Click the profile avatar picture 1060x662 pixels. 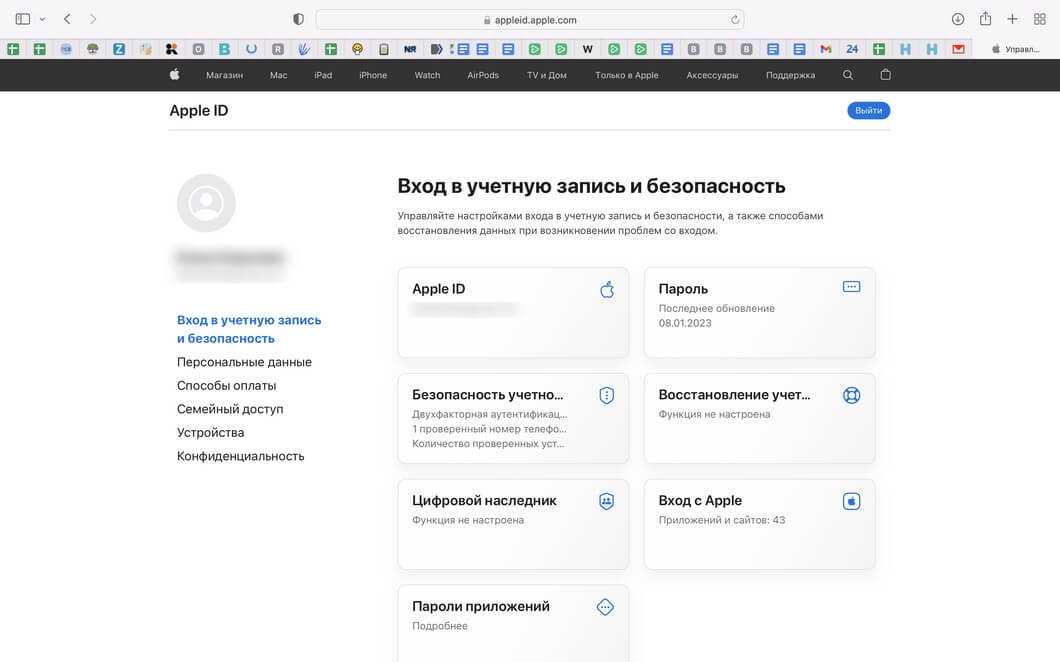pos(206,203)
